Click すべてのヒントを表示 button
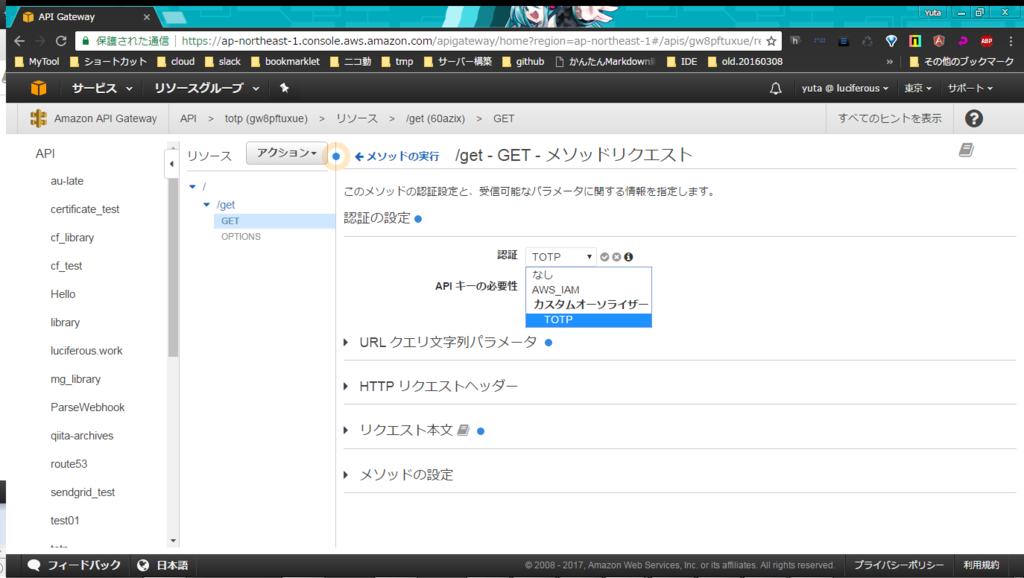This screenshot has width=1024, height=578. coord(889,118)
